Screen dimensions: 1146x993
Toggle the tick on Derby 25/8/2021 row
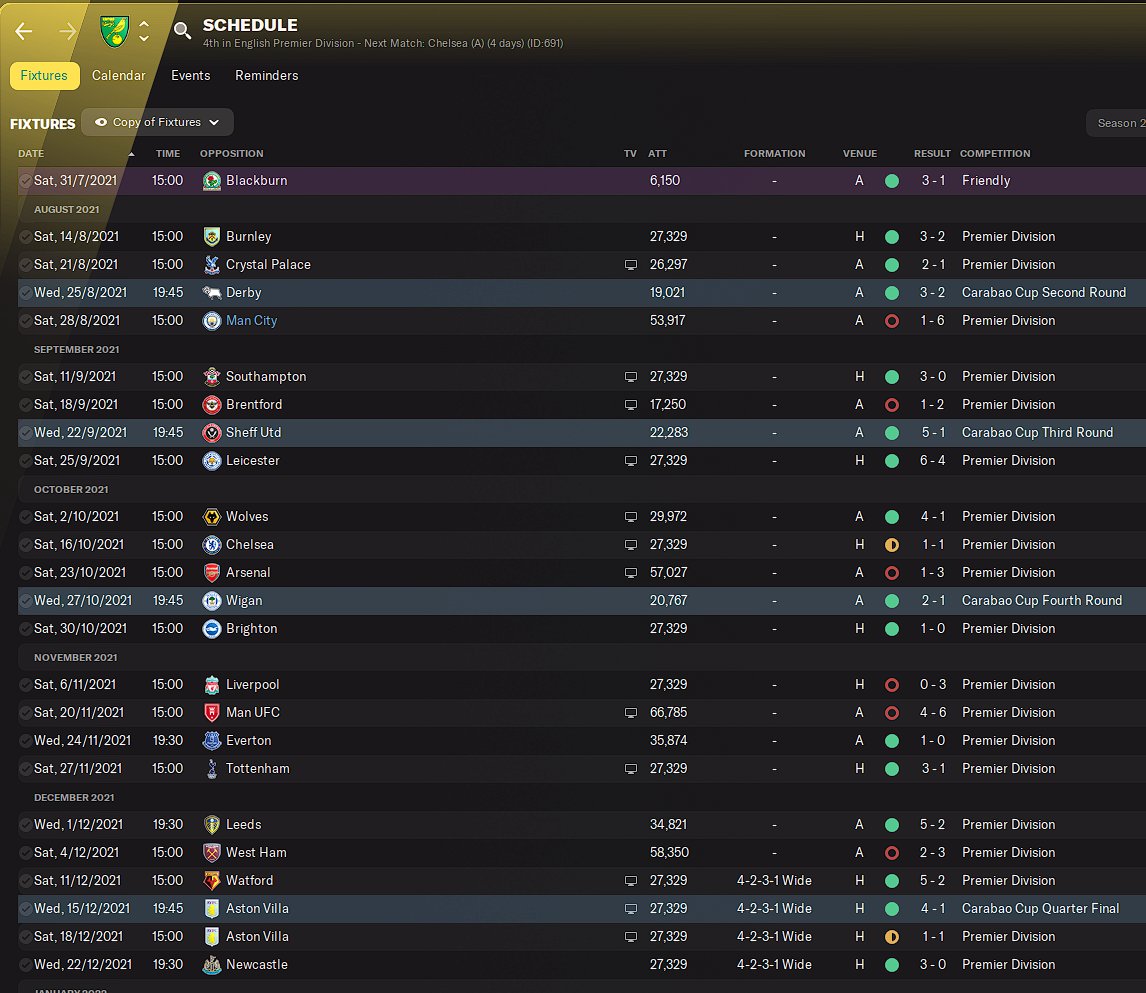tap(25, 293)
